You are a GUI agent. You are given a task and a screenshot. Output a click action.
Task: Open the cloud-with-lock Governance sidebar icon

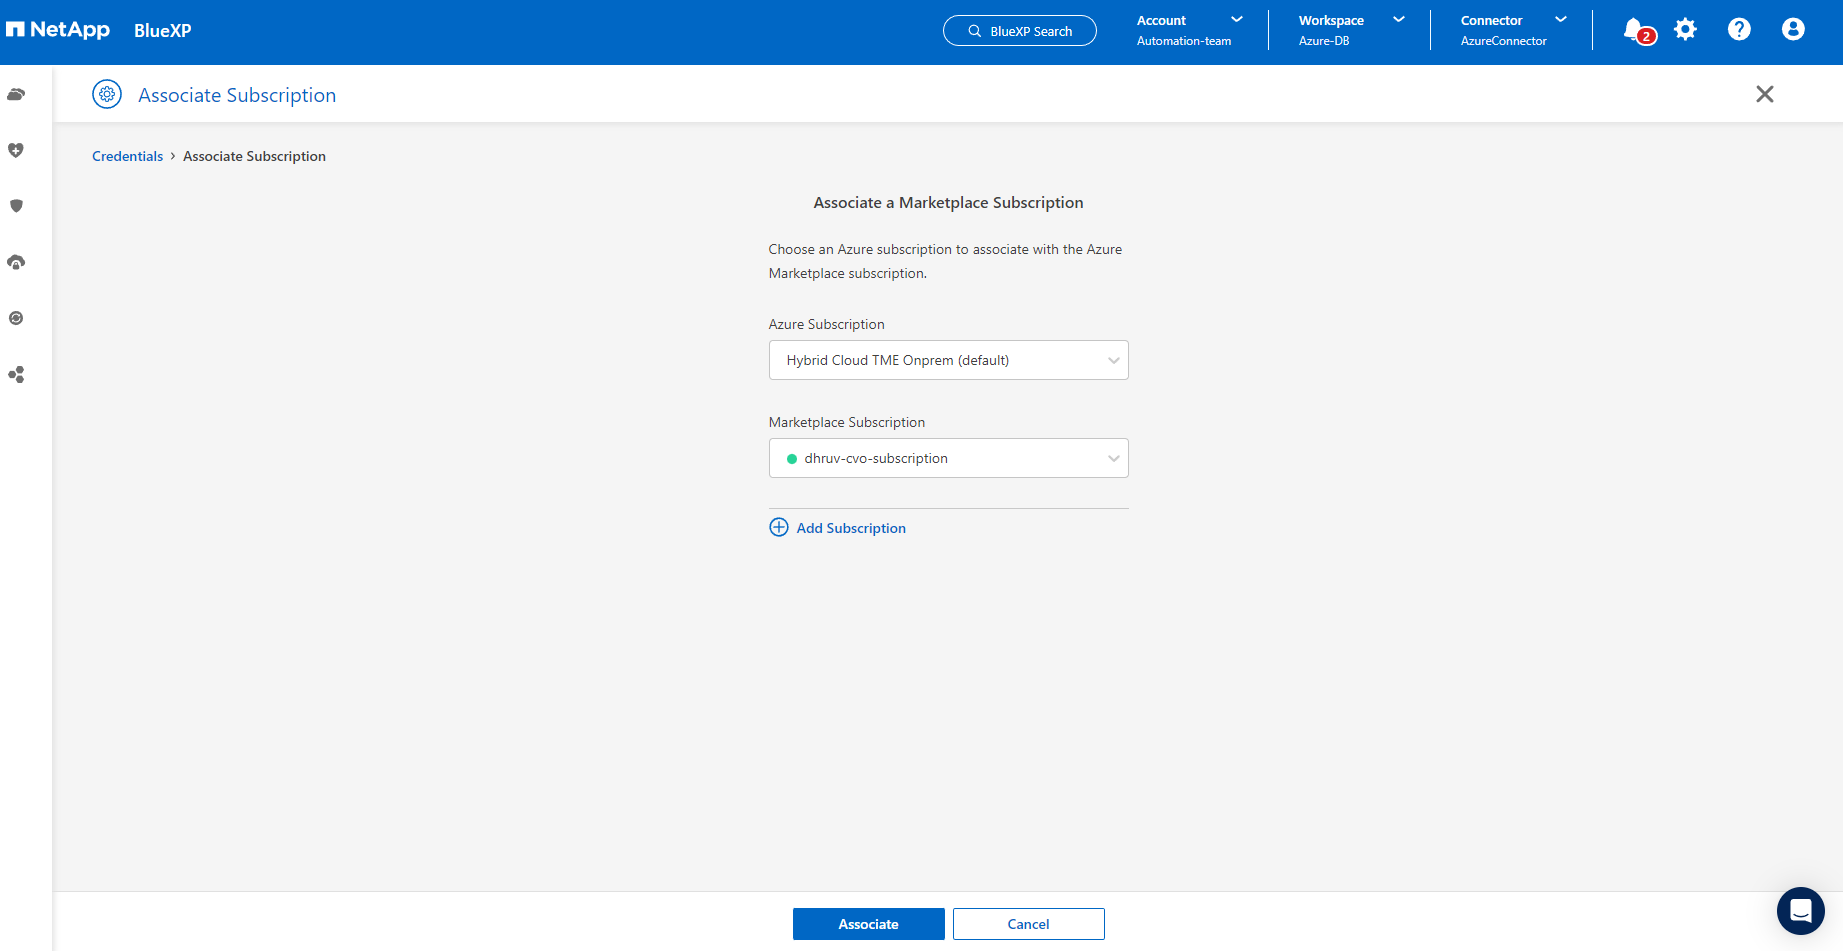(16, 262)
